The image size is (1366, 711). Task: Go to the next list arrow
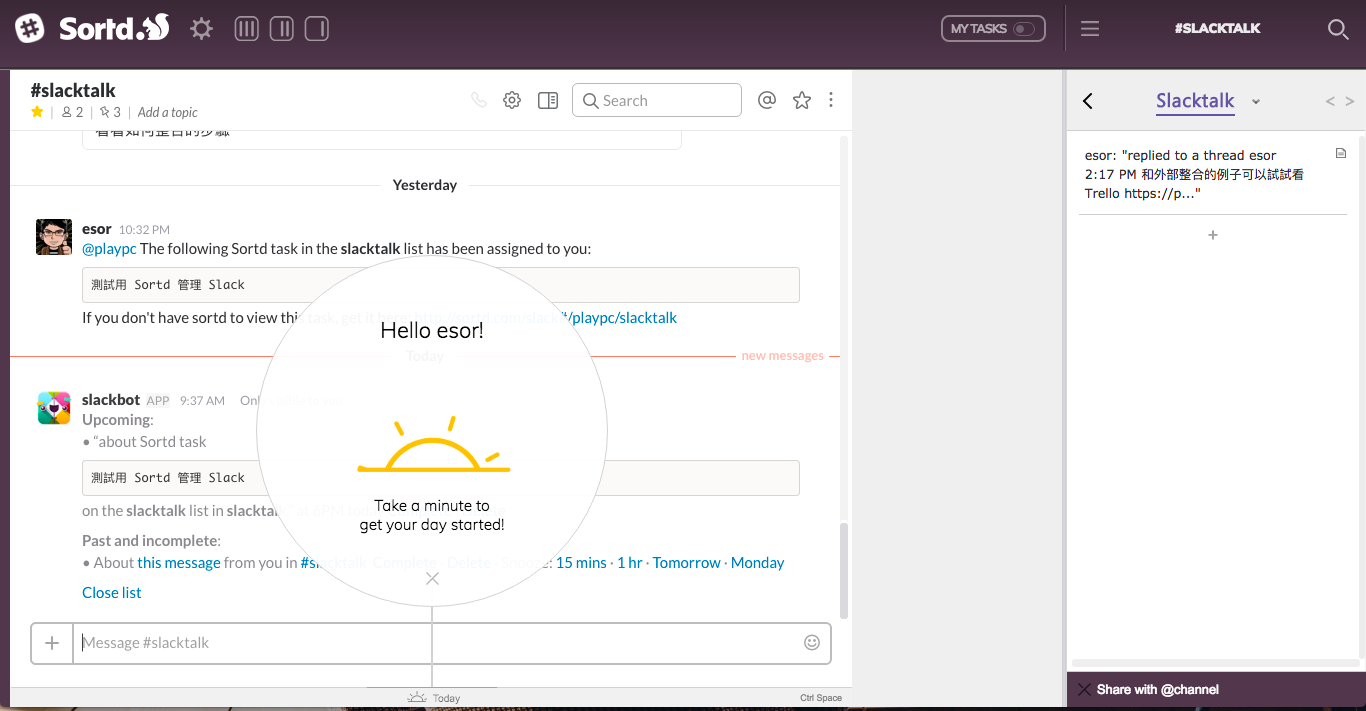[1350, 101]
